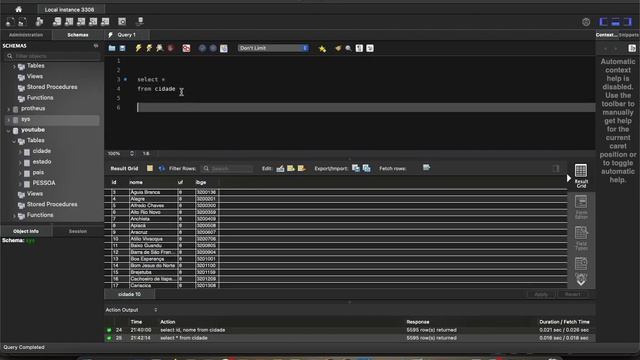
Task: Collapse the youtube schema
Action: click(9, 130)
